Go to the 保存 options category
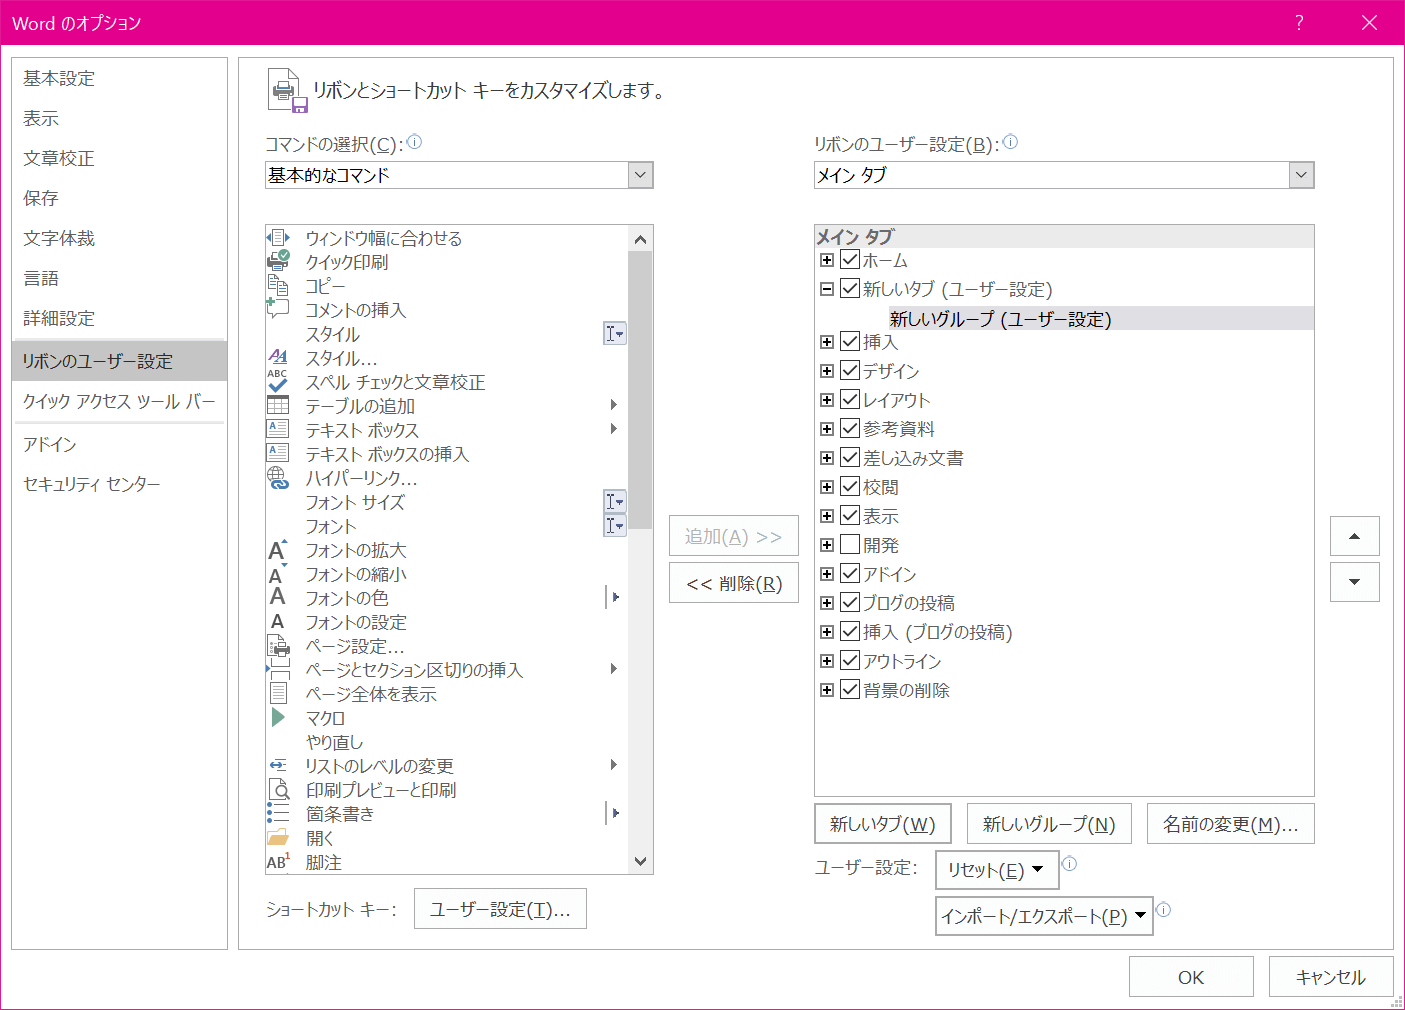The image size is (1405, 1010). click(120, 198)
